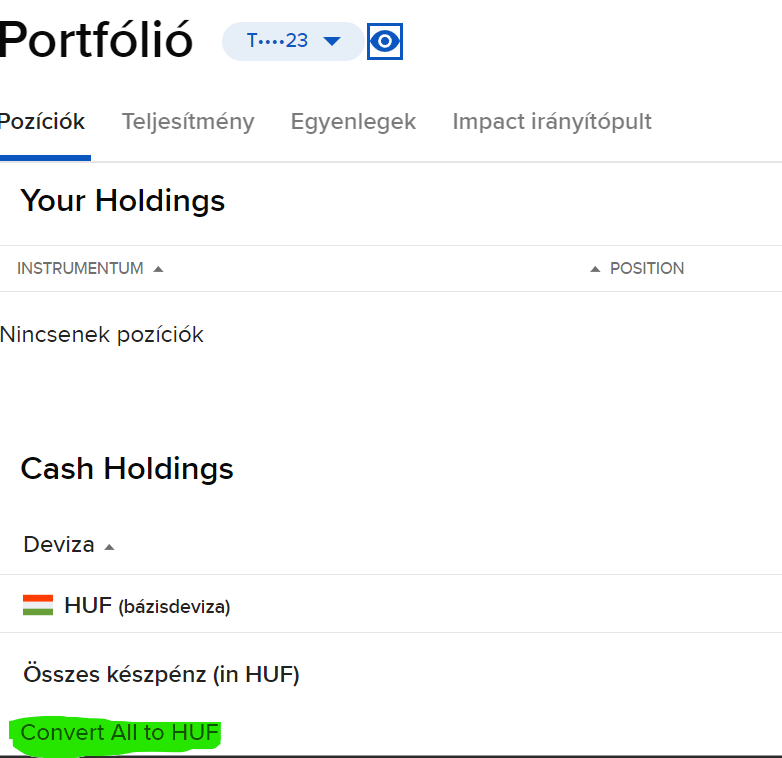
Task: Go to the Egyenlegek tab
Action: (353, 122)
